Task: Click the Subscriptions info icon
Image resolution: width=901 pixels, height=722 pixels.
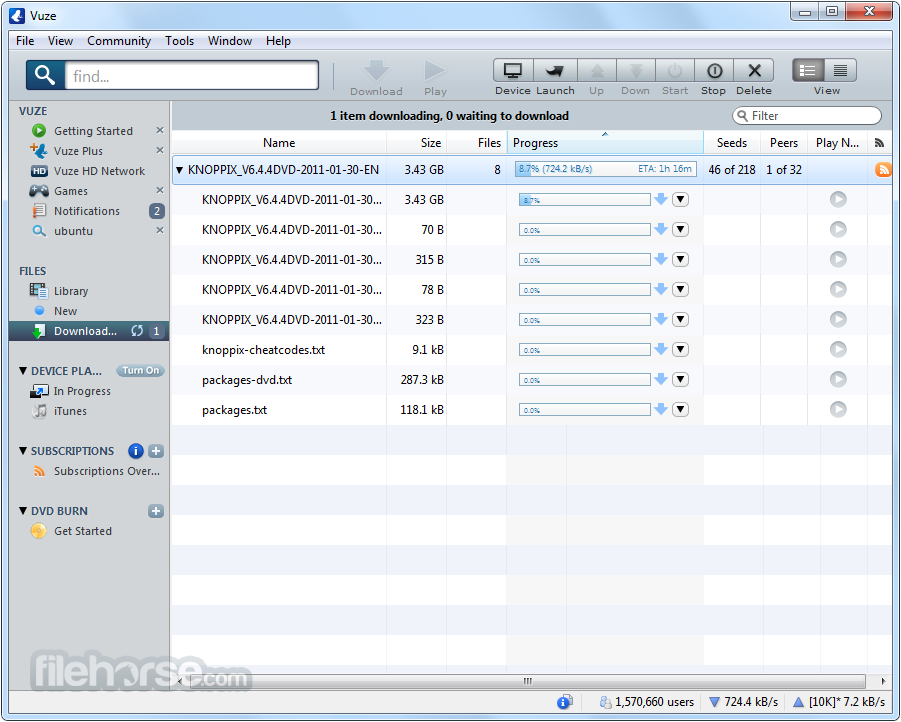Action: click(x=136, y=451)
